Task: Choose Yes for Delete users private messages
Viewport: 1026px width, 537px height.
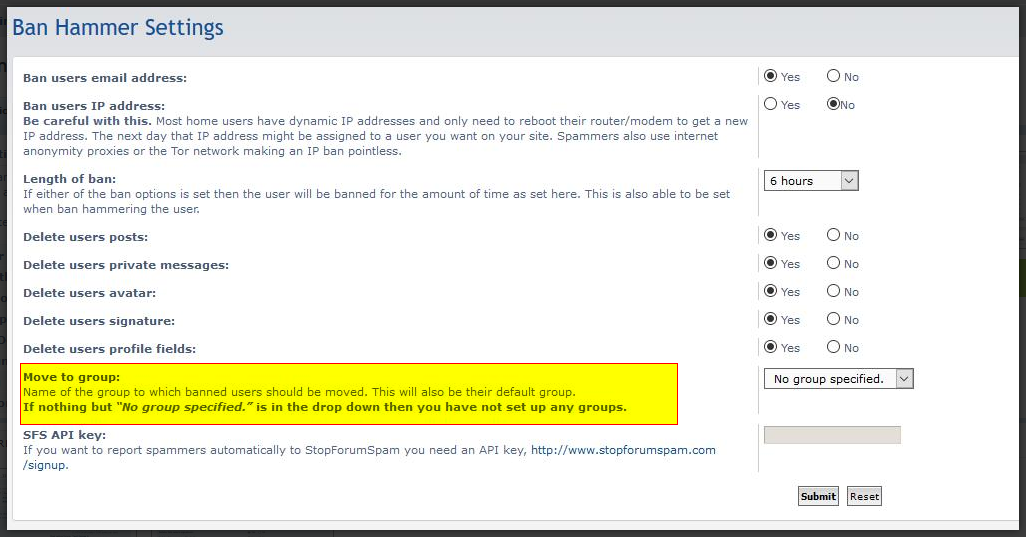Action: click(771, 263)
